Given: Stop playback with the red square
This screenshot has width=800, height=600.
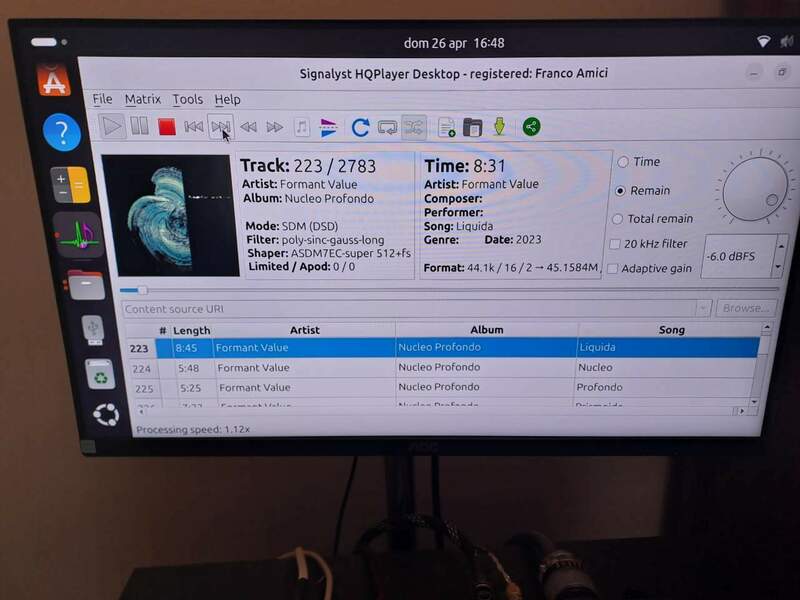Looking at the screenshot, I should coord(166,127).
